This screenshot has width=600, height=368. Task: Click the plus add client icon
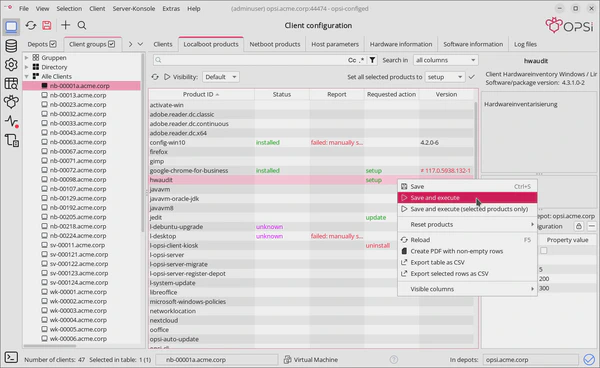point(65,25)
